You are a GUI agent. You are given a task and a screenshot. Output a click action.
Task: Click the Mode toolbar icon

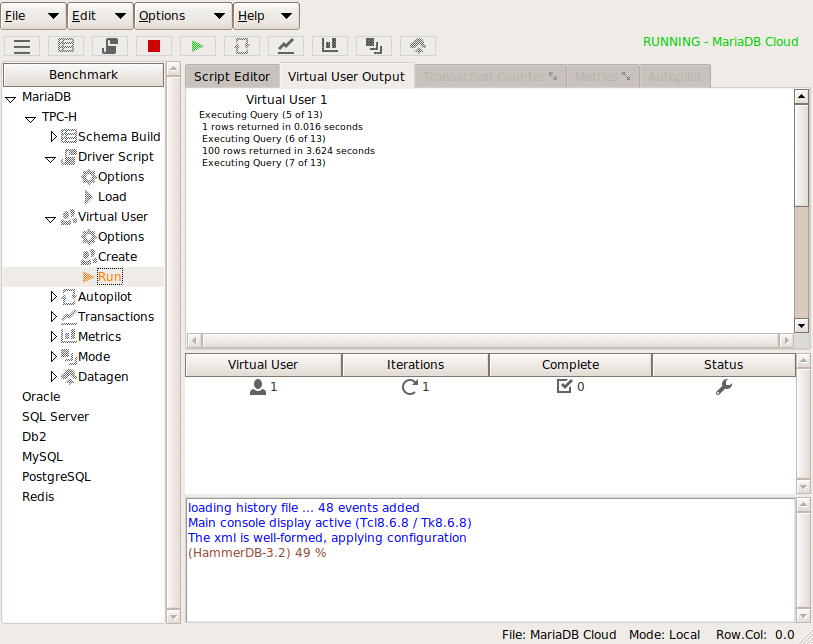coord(374,46)
